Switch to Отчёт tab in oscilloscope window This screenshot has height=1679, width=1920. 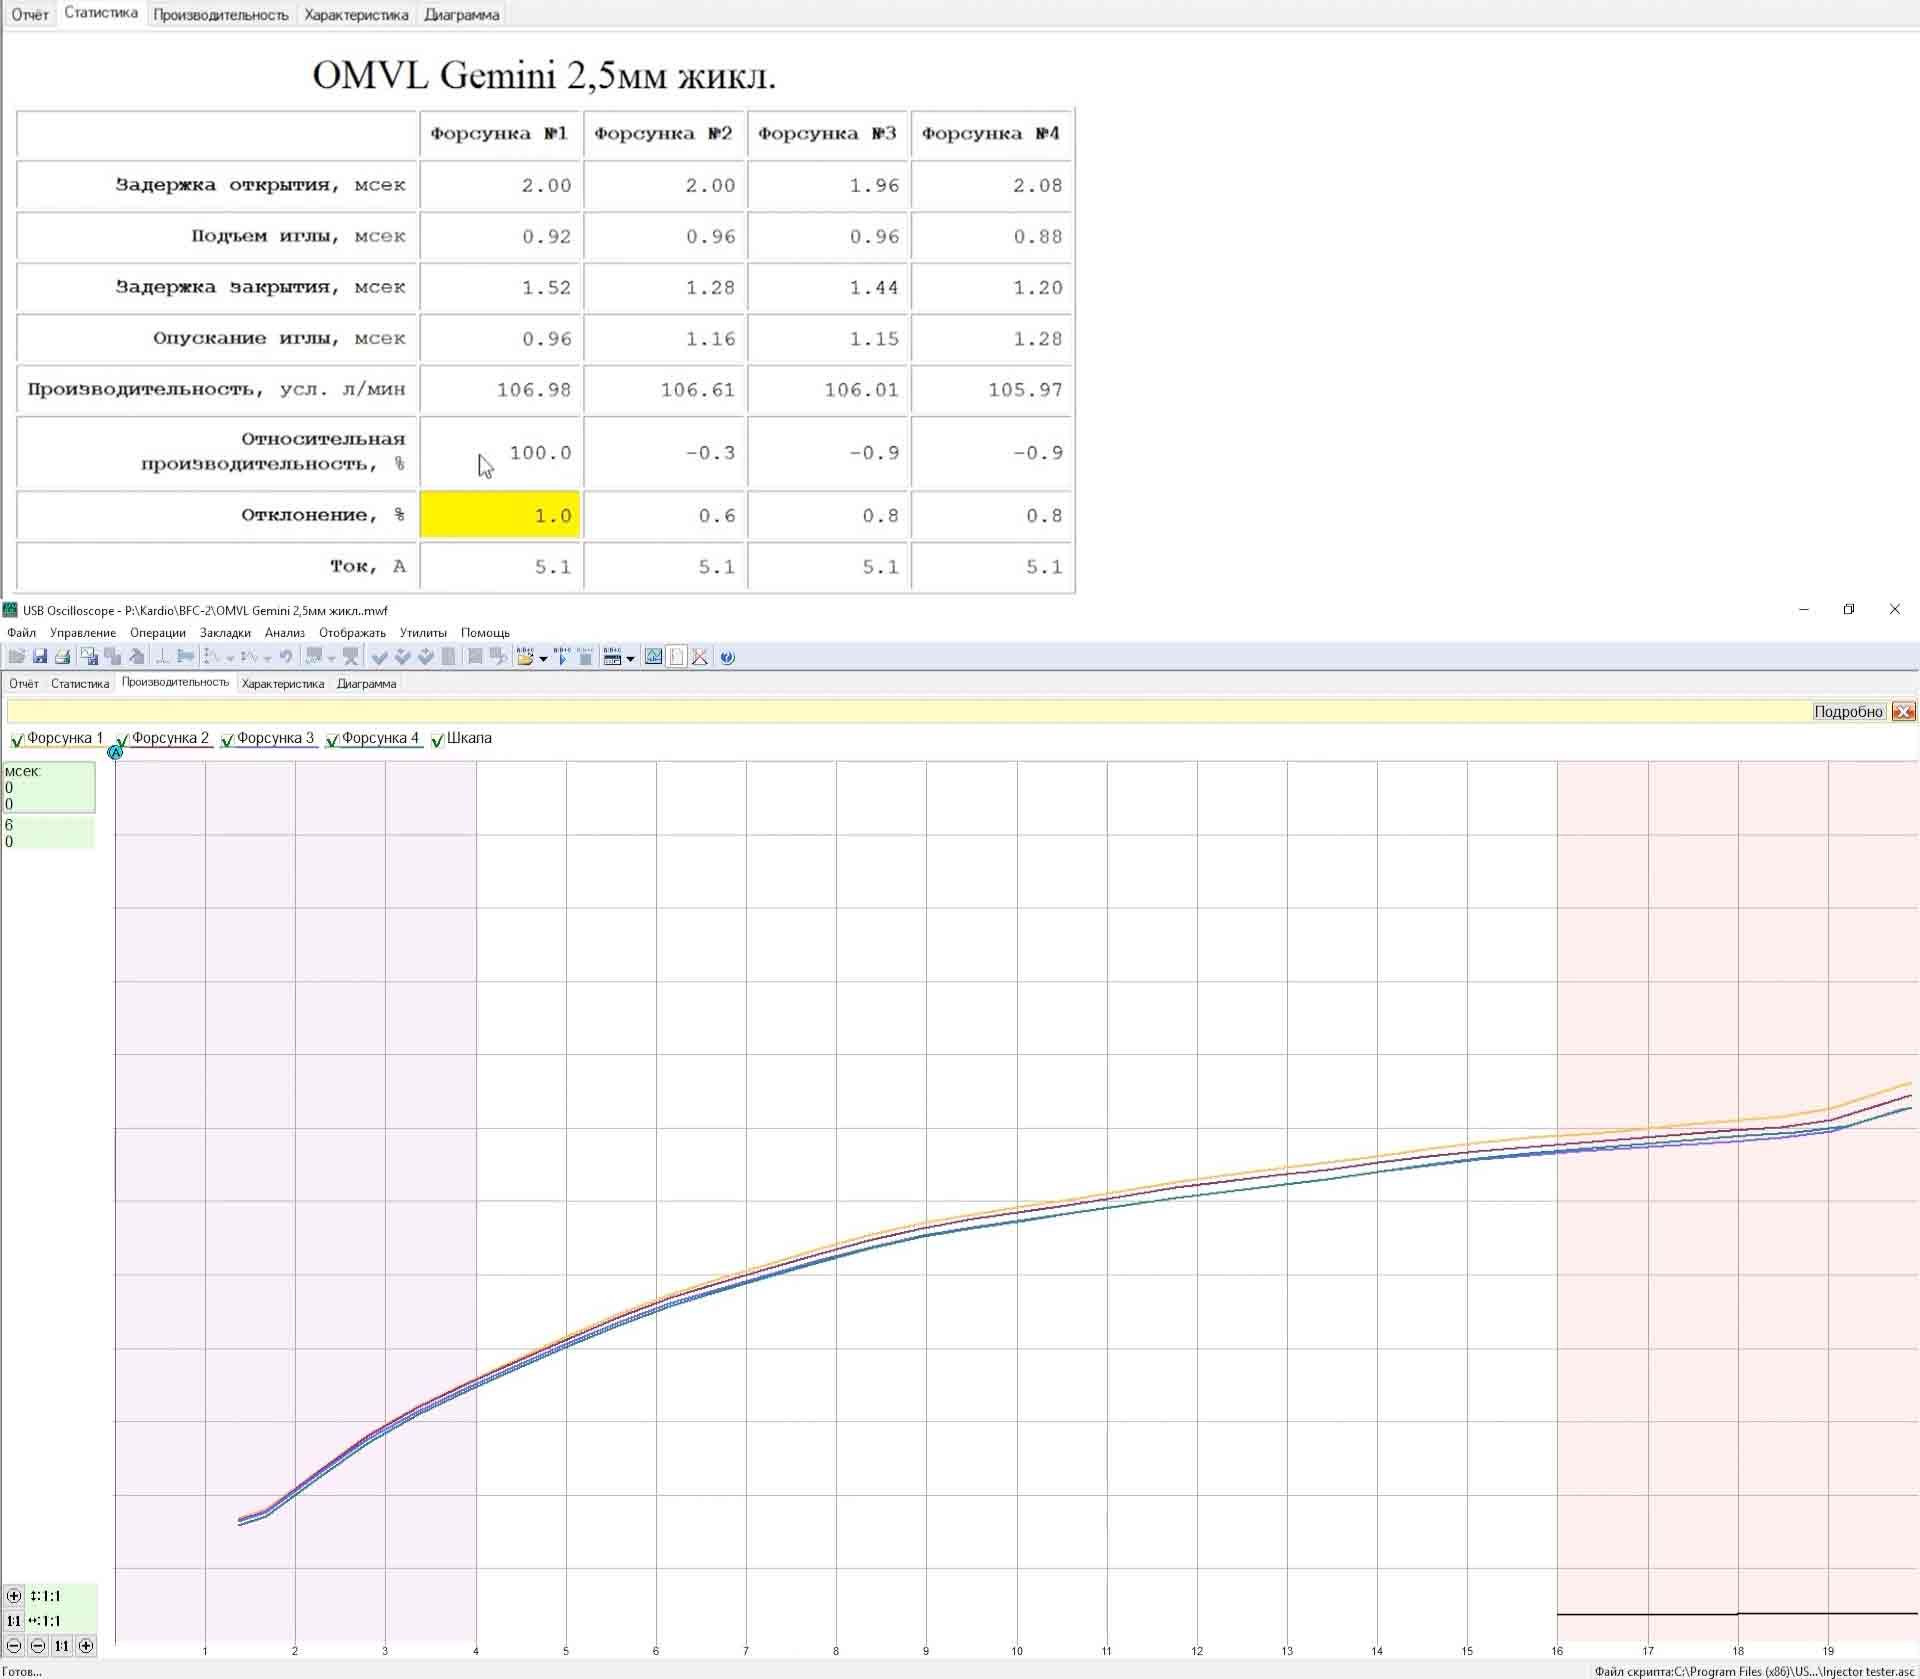(24, 684)
